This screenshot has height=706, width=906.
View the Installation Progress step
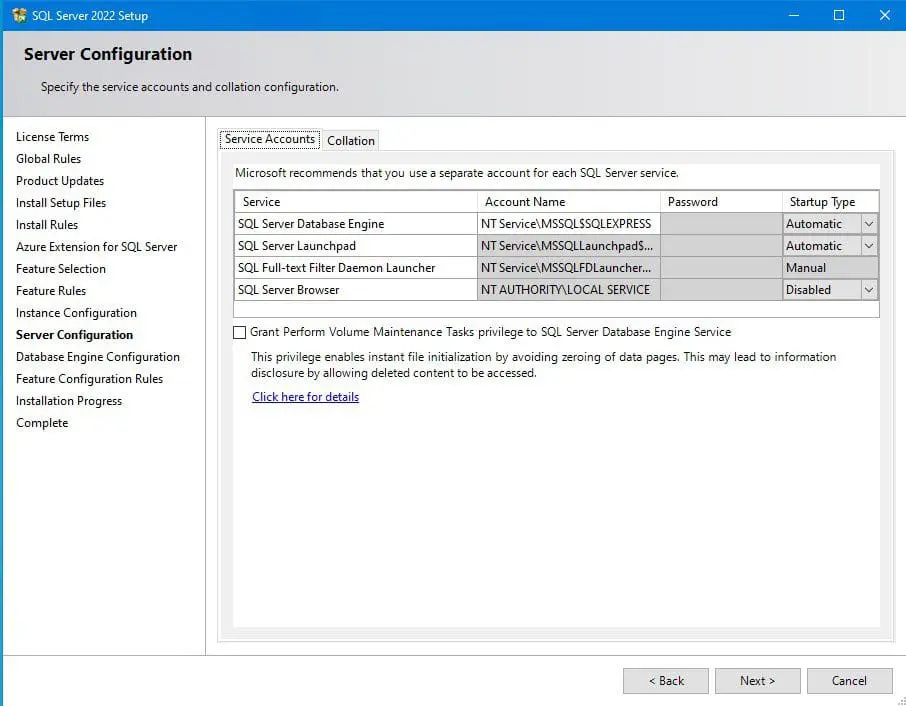point(68,400)
